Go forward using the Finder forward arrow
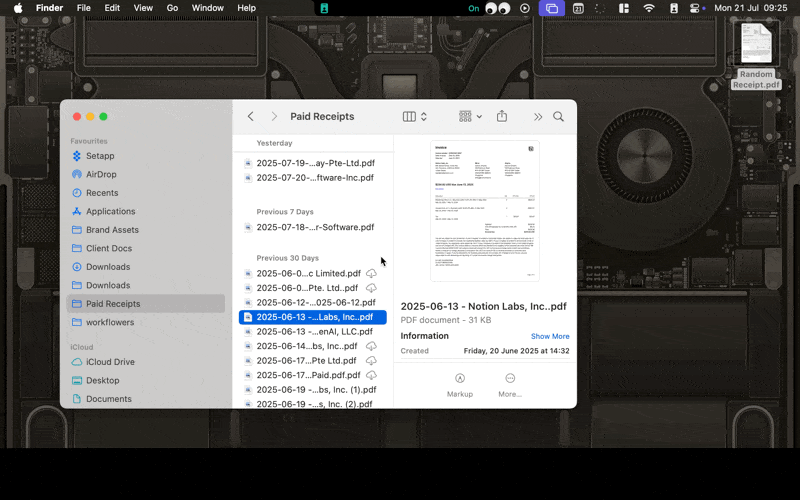The width and height of the screenshot is (800, 500). point(274,116)
